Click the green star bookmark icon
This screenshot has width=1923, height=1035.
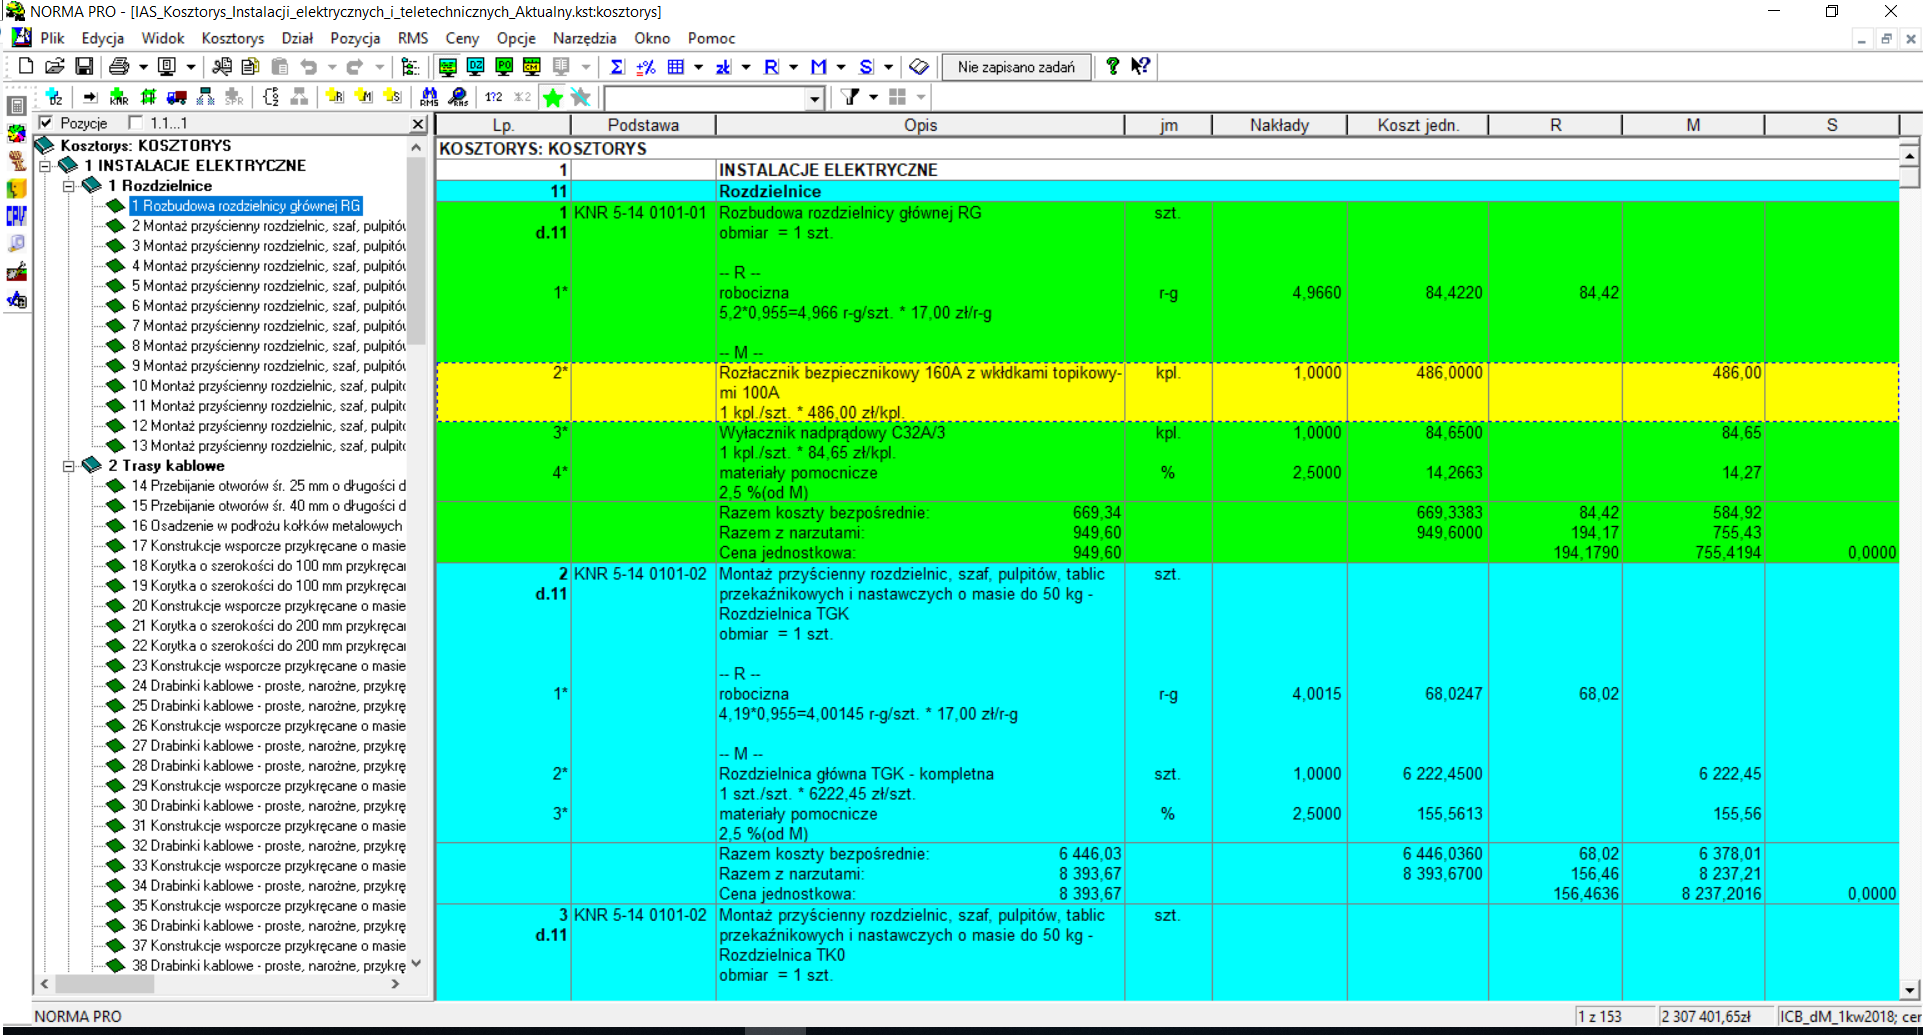click(x=553, y=97)
